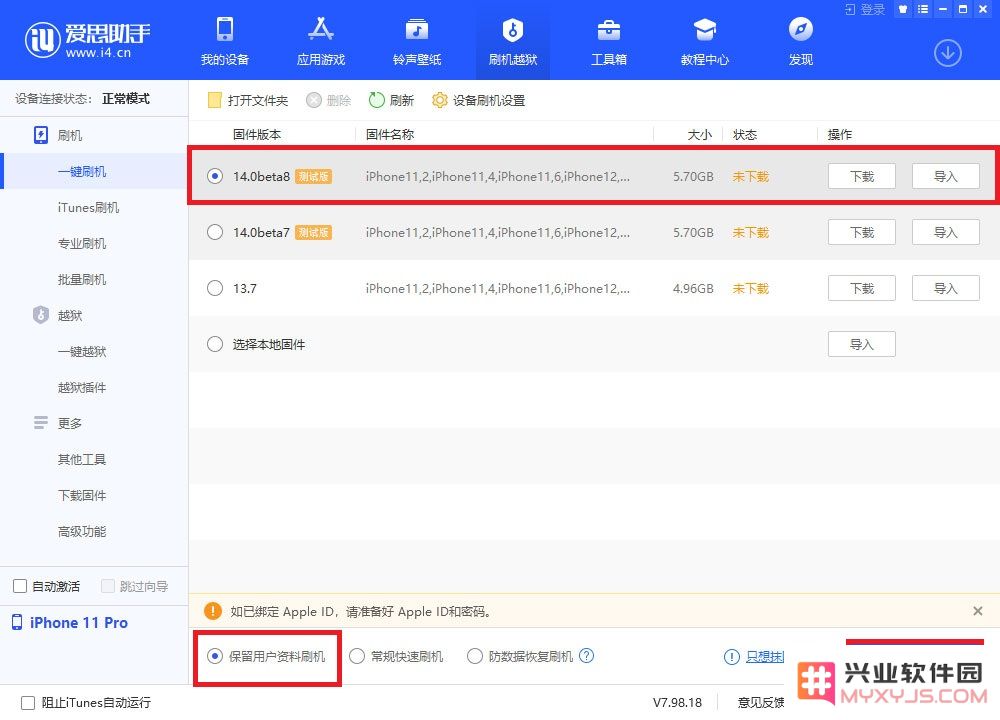The width and height of the screenshot is (1000, 720).
Task: Open the 工具箱 tab
Action: pos(608,41)
